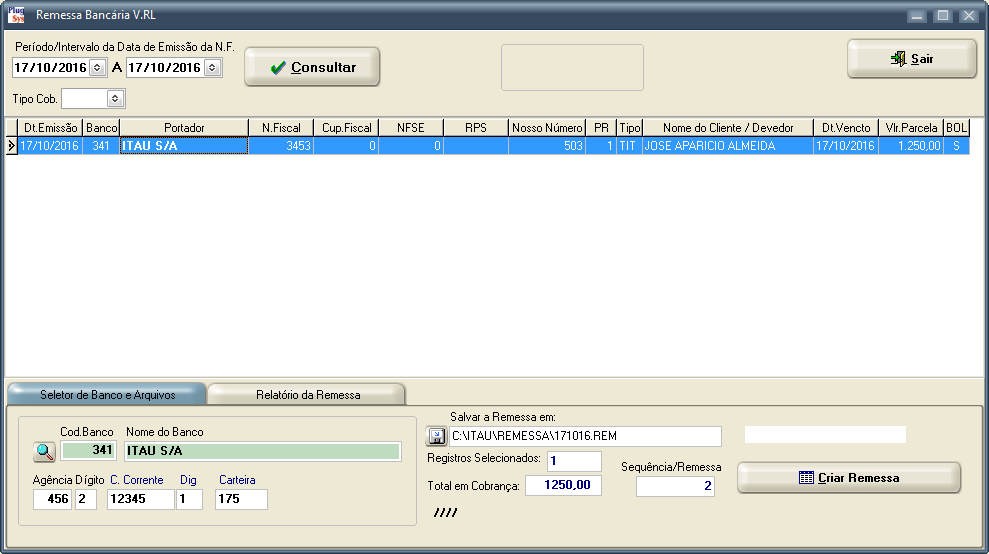The width and height of the screenshot is (989, 554).
Task: Click the Nosso Número column header
Action: 547,127
